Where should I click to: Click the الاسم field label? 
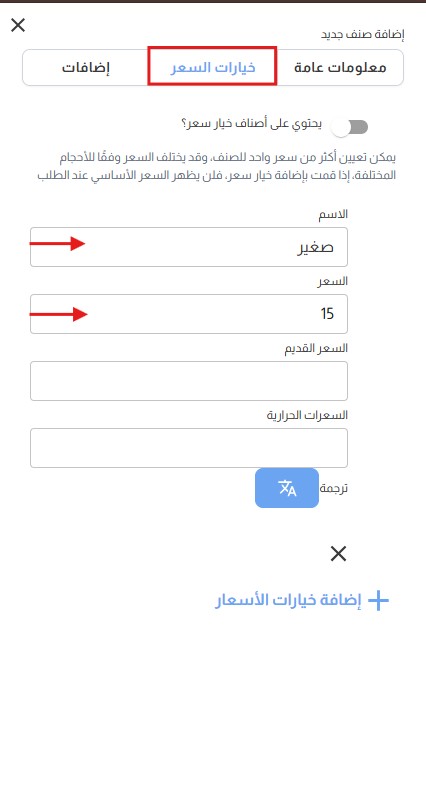click(335, 214)
